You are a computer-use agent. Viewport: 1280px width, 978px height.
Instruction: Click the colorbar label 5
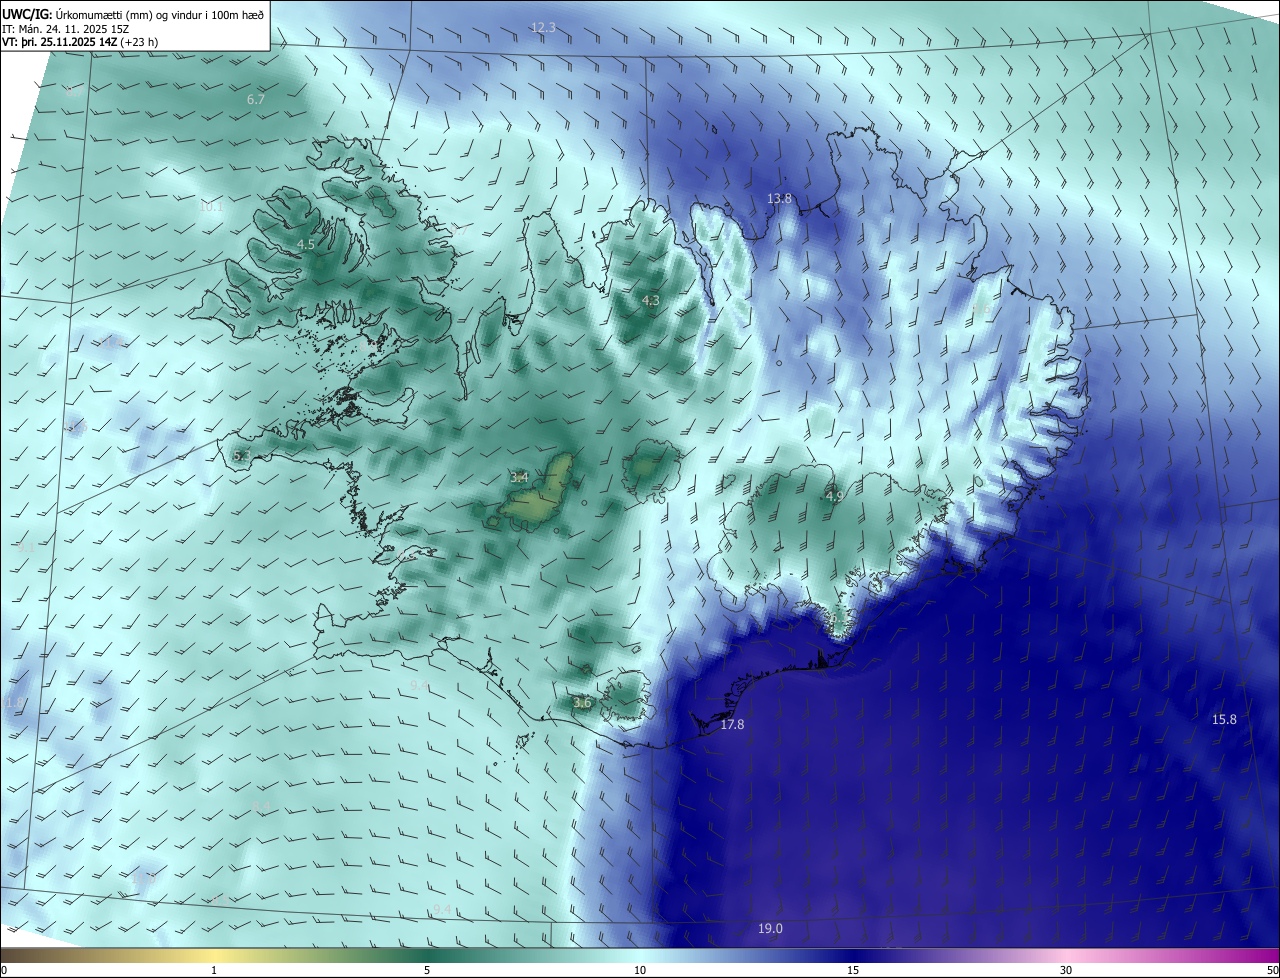coord(427,970)
